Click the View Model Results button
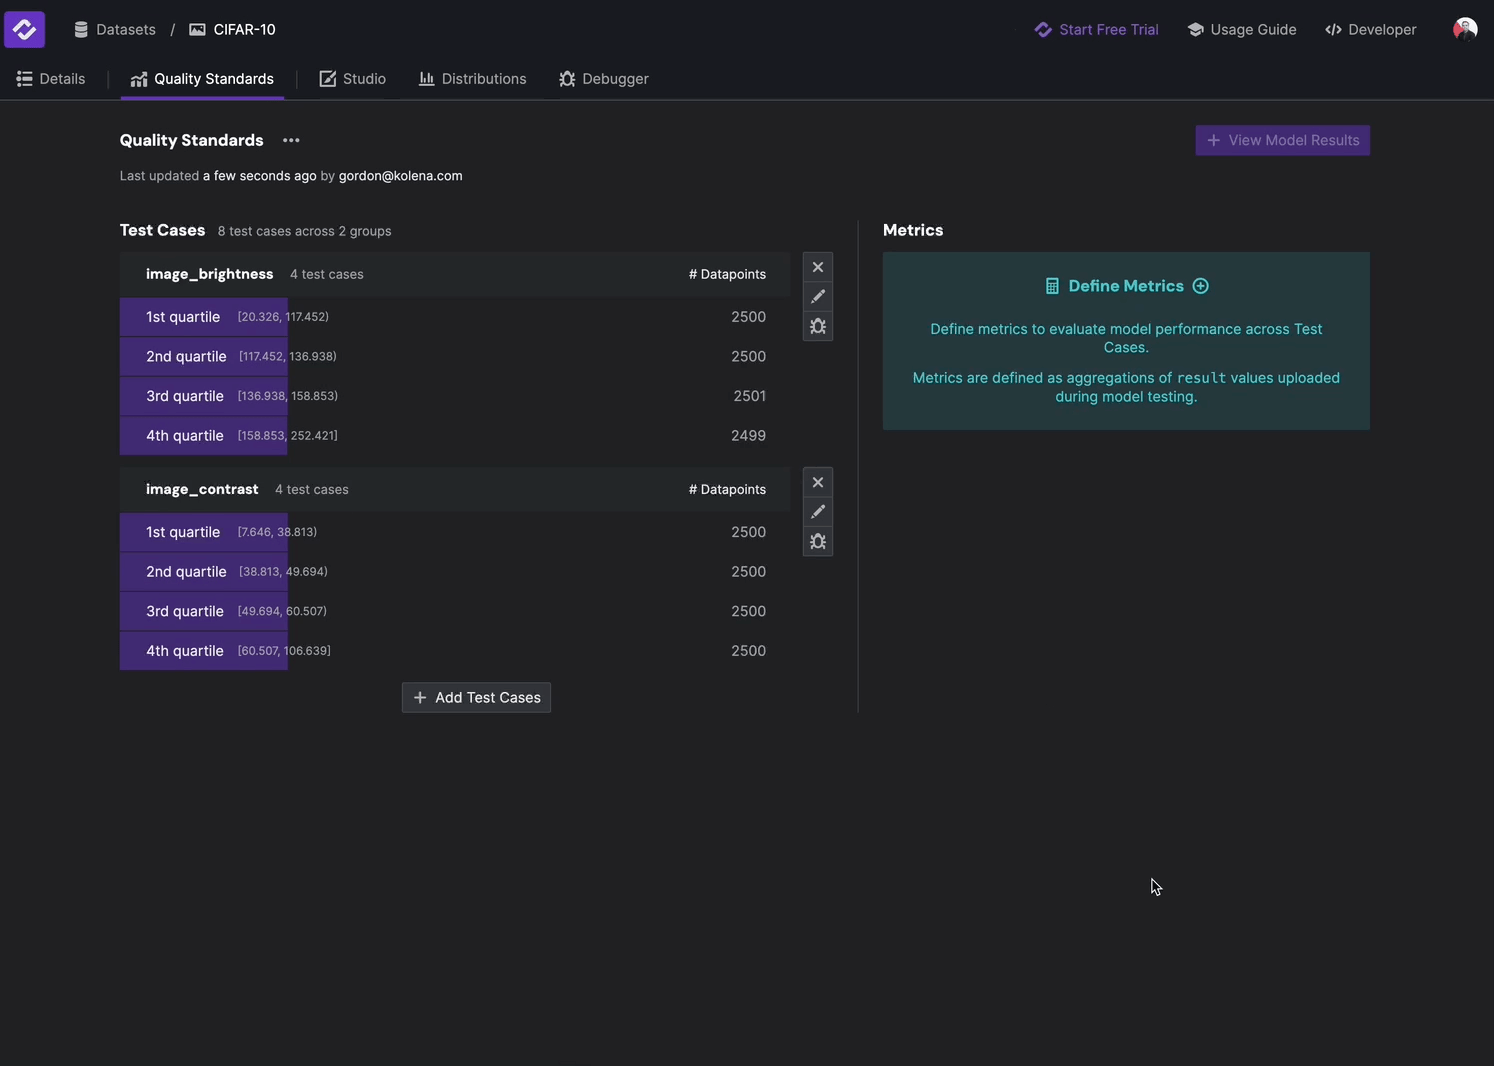The height and width of the screenshot is (1066, 1494). point(1282,141)
